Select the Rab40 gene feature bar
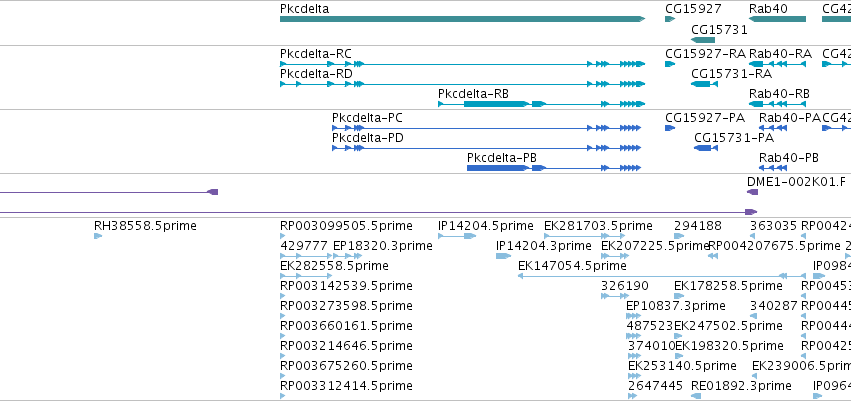 click(x=777, y=19)
